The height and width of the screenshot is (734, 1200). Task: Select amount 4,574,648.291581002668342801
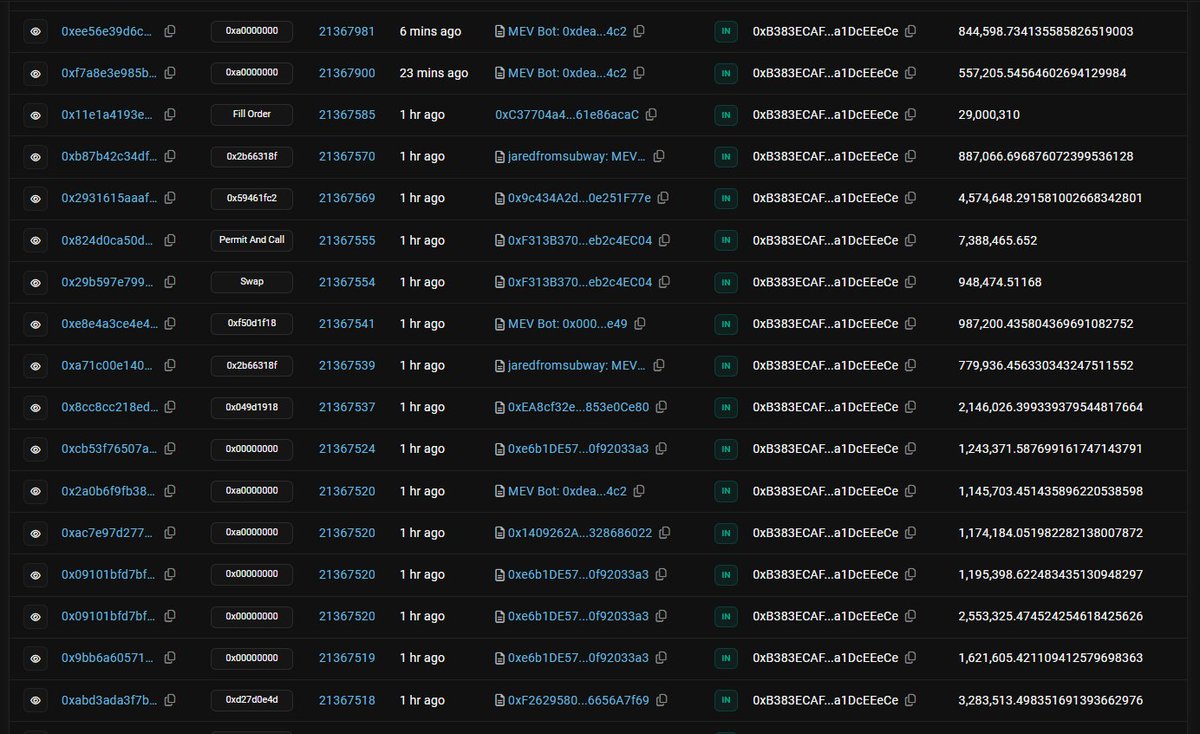pos(1050,199)
